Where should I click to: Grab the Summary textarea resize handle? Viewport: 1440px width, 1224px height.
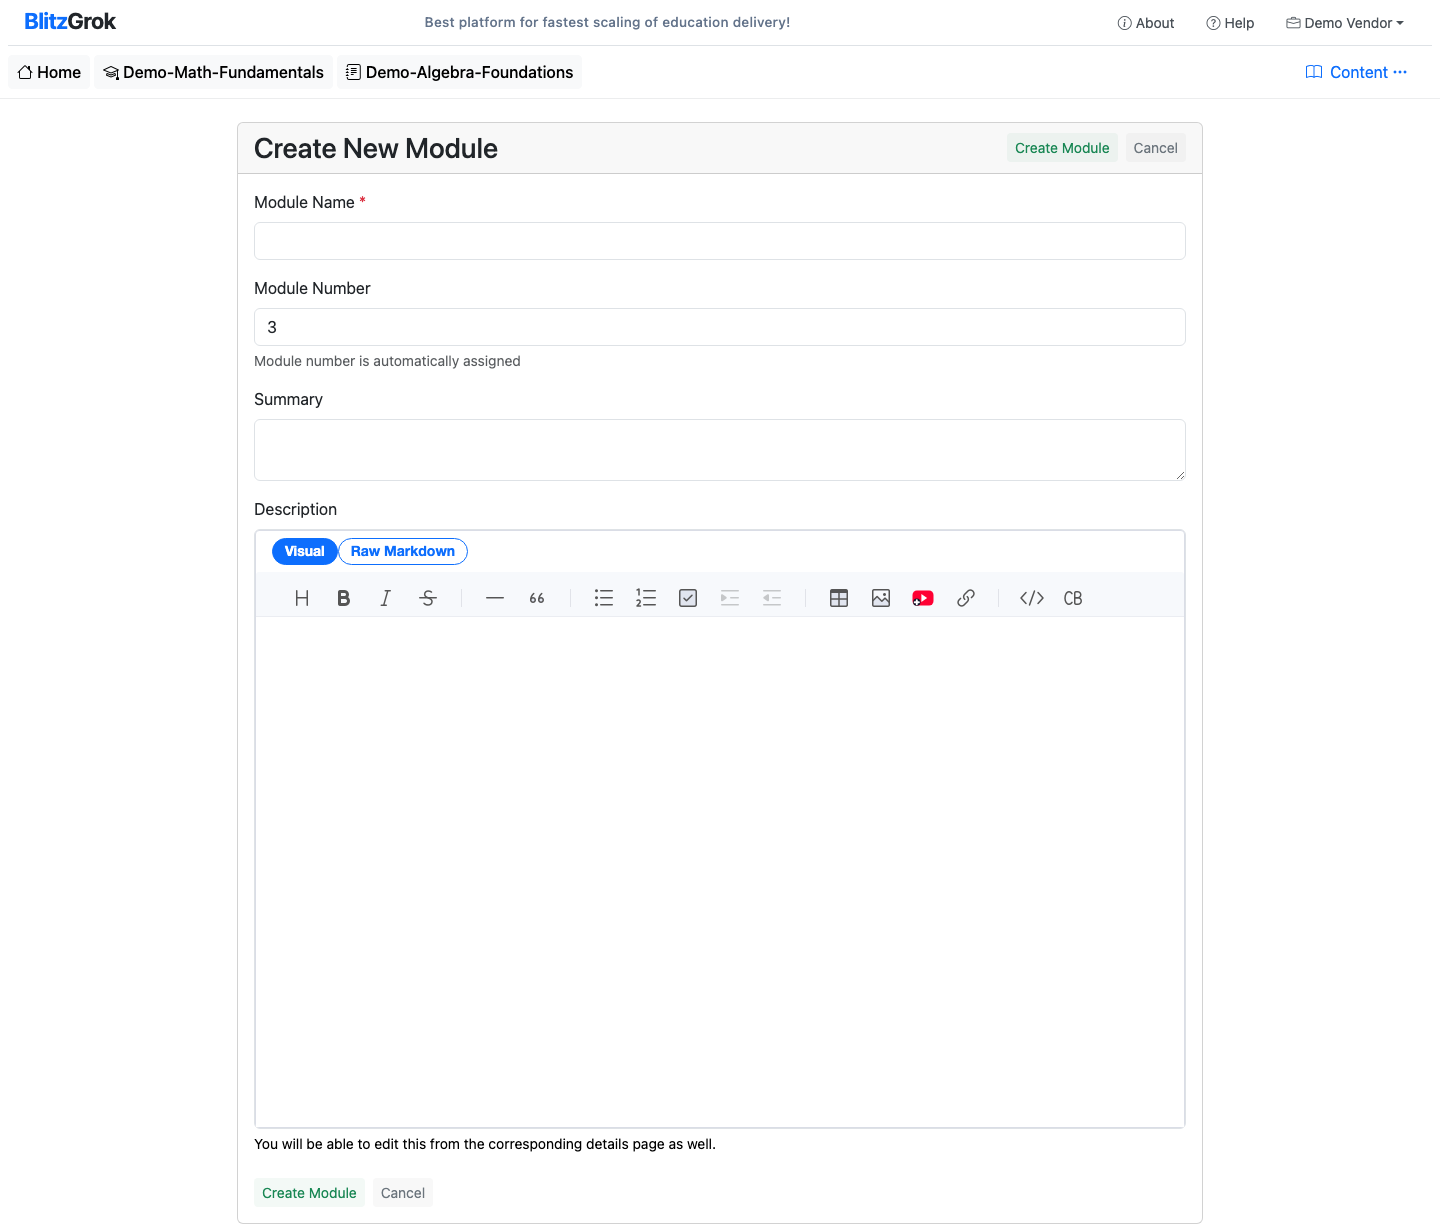(1180, 475)
